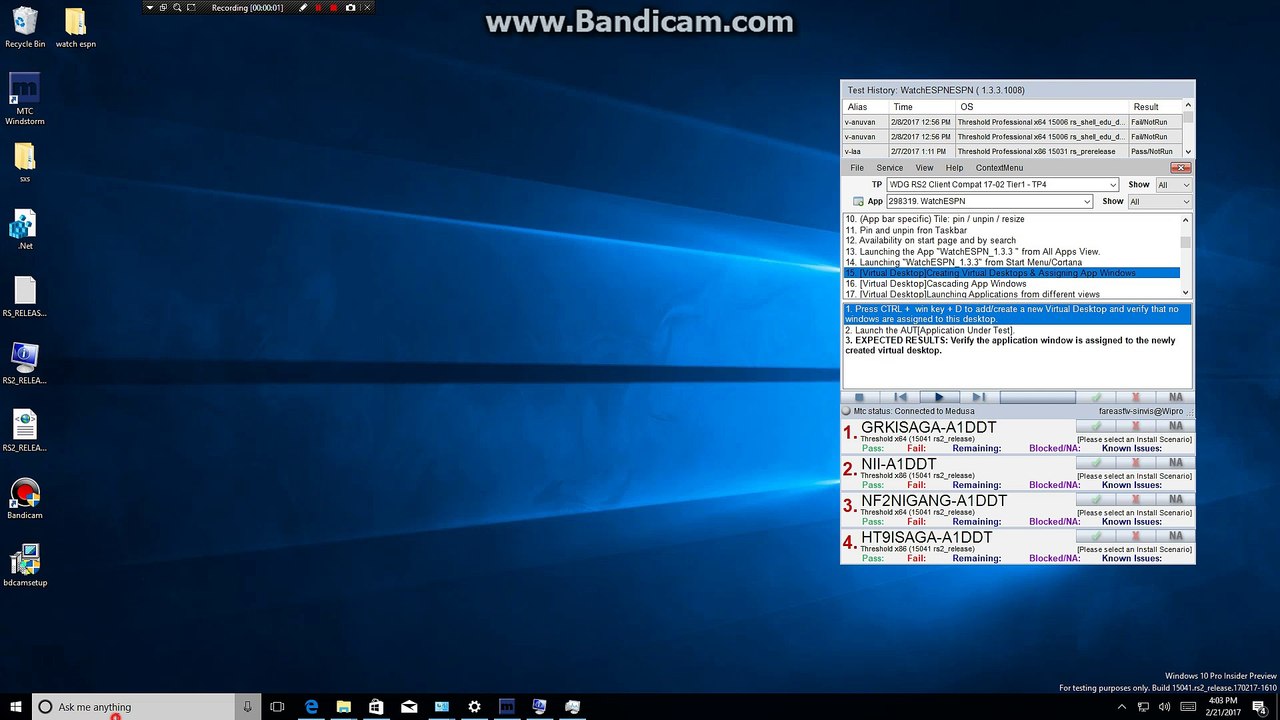Click the test case list scrollbar
This screenshot has height=720, width=1280.
pyautogui.click(x=1186, y=255)
